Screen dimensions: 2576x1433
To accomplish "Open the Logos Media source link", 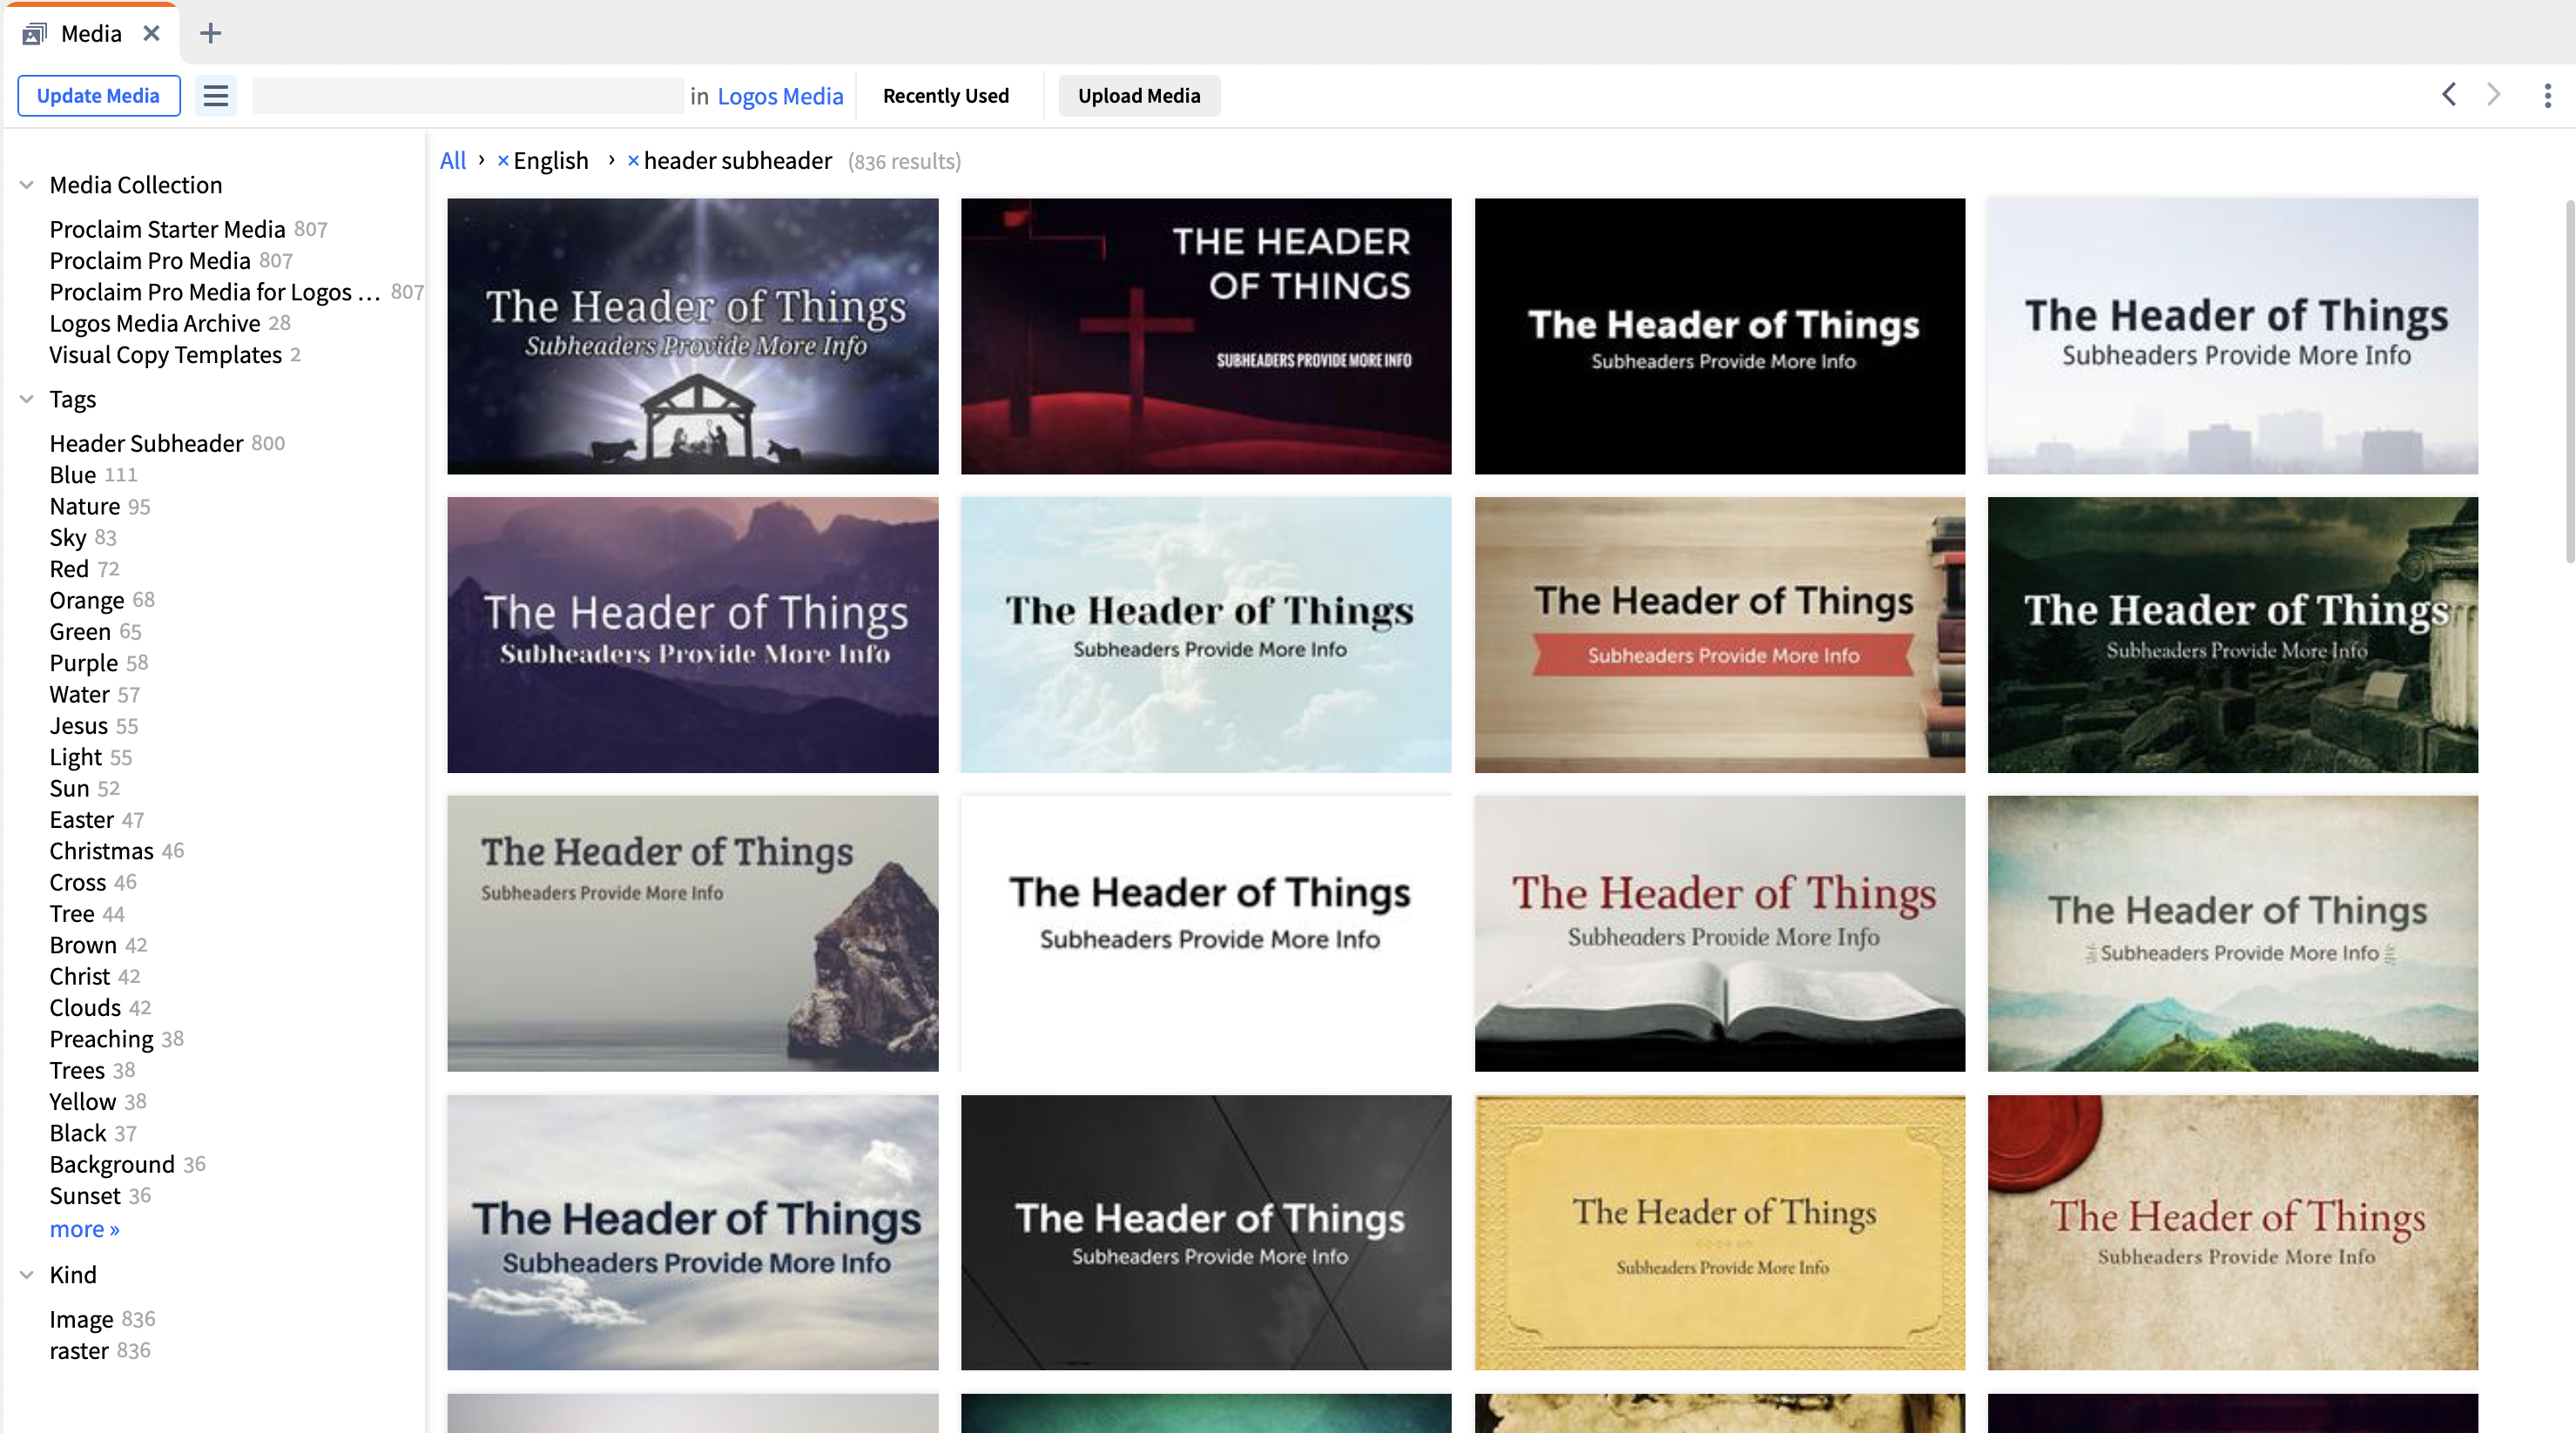I will click(780, 96).
